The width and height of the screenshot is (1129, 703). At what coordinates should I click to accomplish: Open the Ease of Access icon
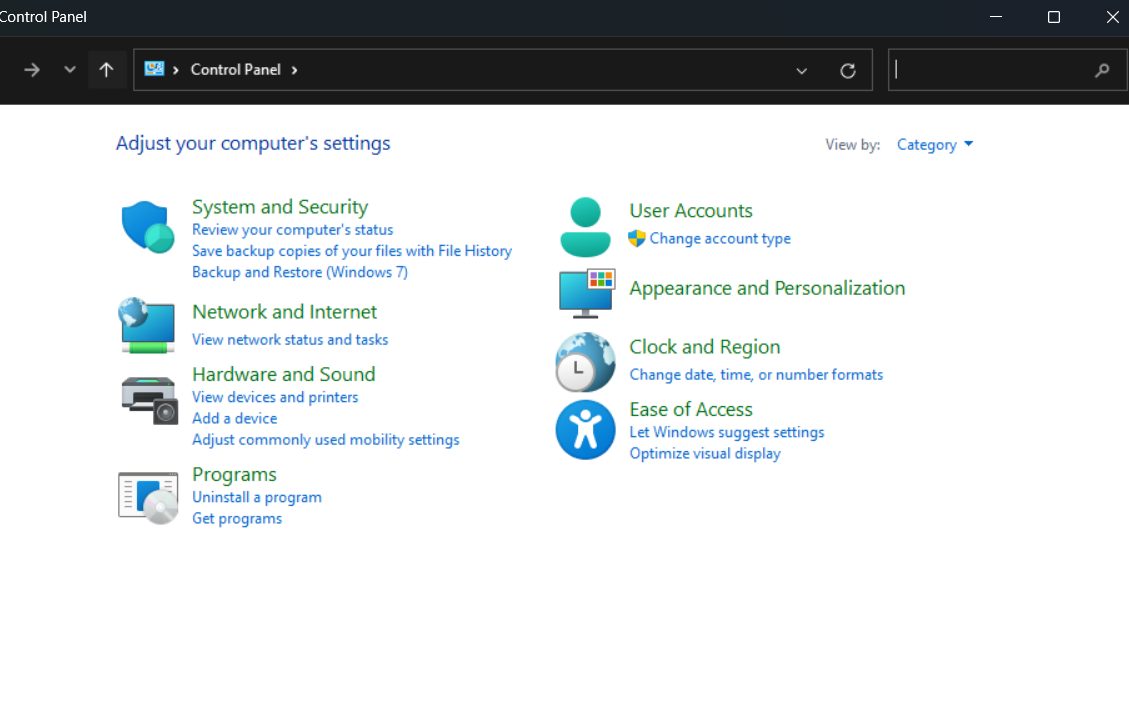click(585, 430)
